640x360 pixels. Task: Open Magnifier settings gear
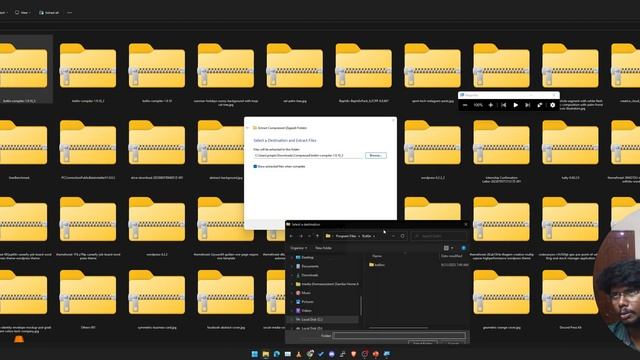(552, 105)
